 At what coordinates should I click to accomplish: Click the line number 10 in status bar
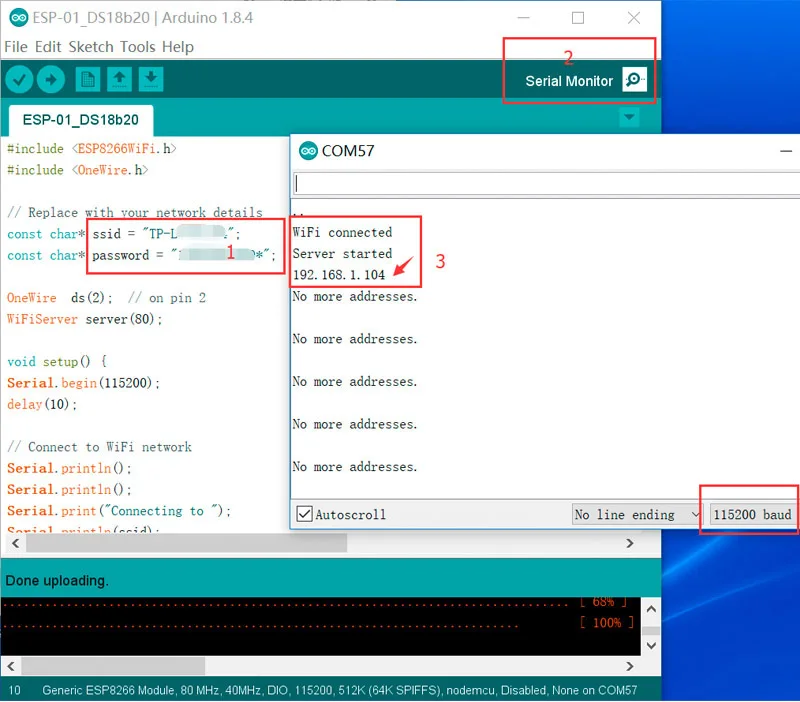point(14,690)
